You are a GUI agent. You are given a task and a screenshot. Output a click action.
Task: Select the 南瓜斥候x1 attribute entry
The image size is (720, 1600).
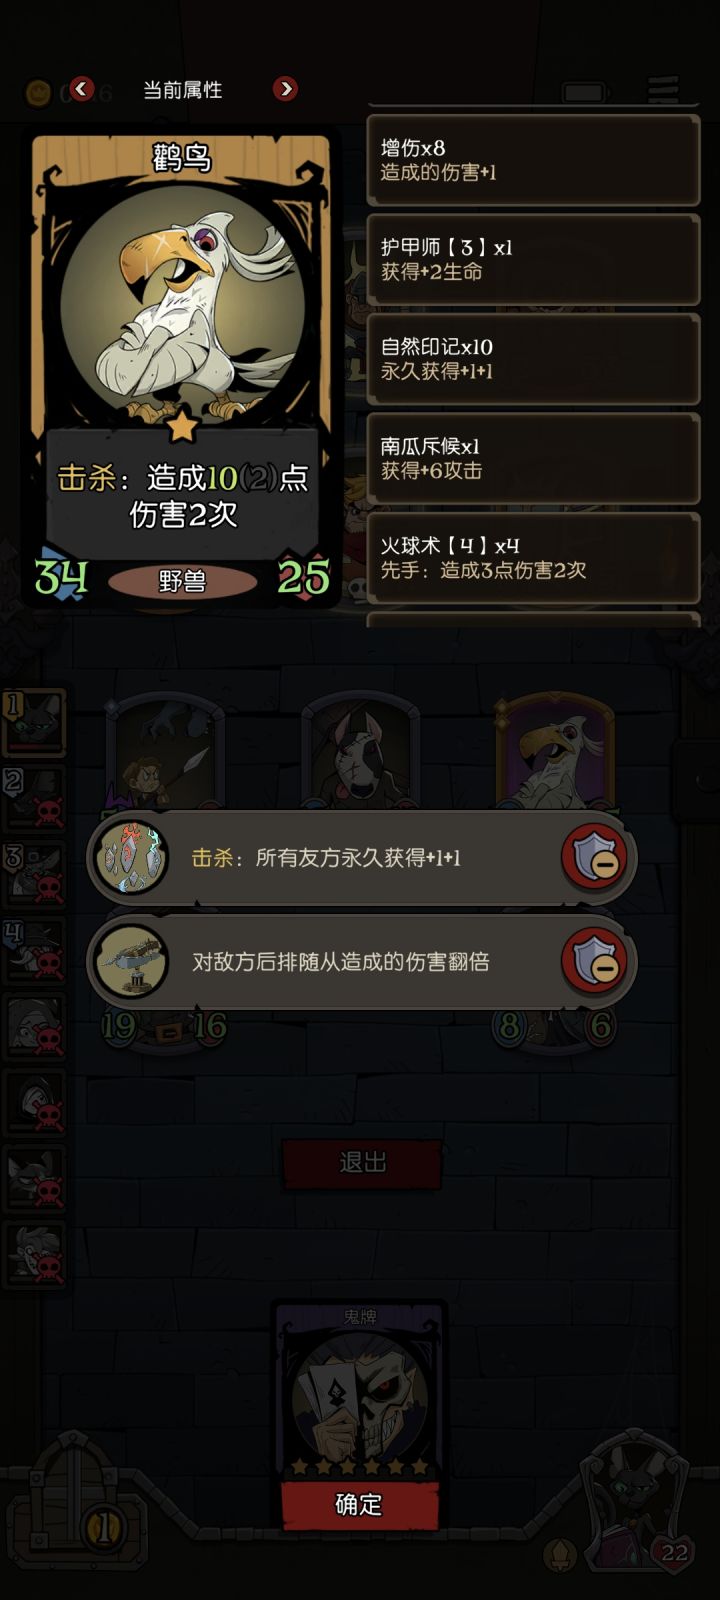pos(533,459)
